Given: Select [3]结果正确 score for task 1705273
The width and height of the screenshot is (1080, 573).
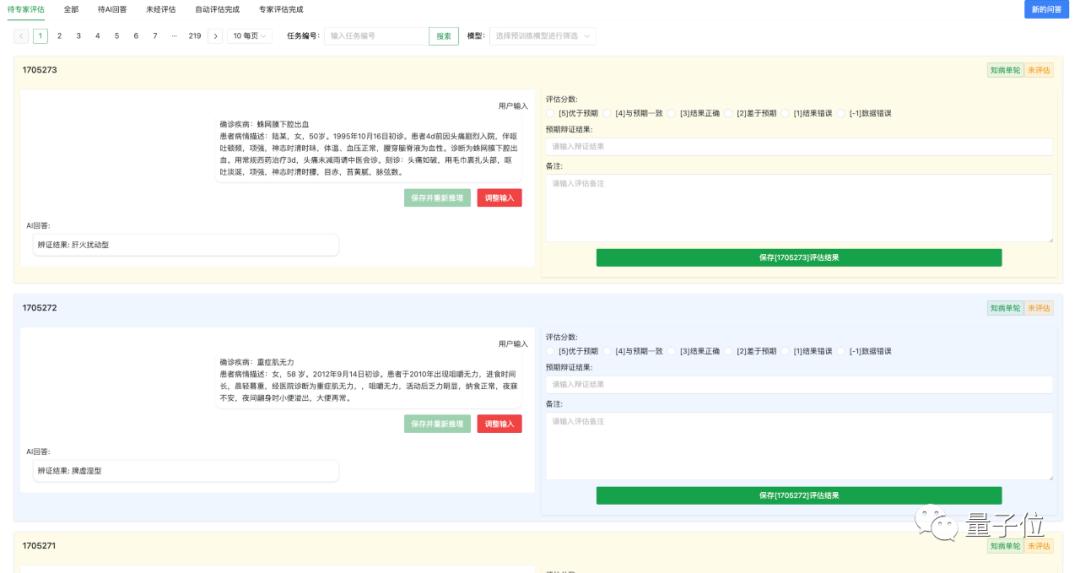Looking at the screenshot, I should point(674,113).
